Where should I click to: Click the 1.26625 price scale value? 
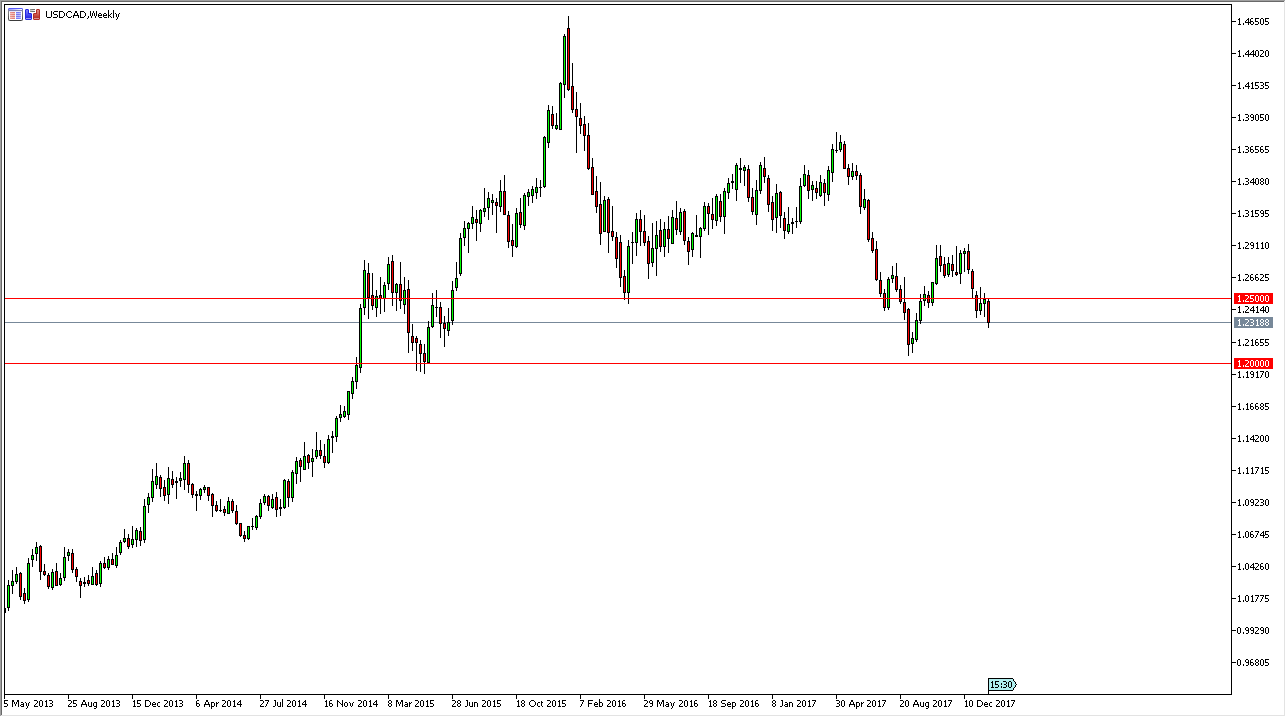point(1255,277)
